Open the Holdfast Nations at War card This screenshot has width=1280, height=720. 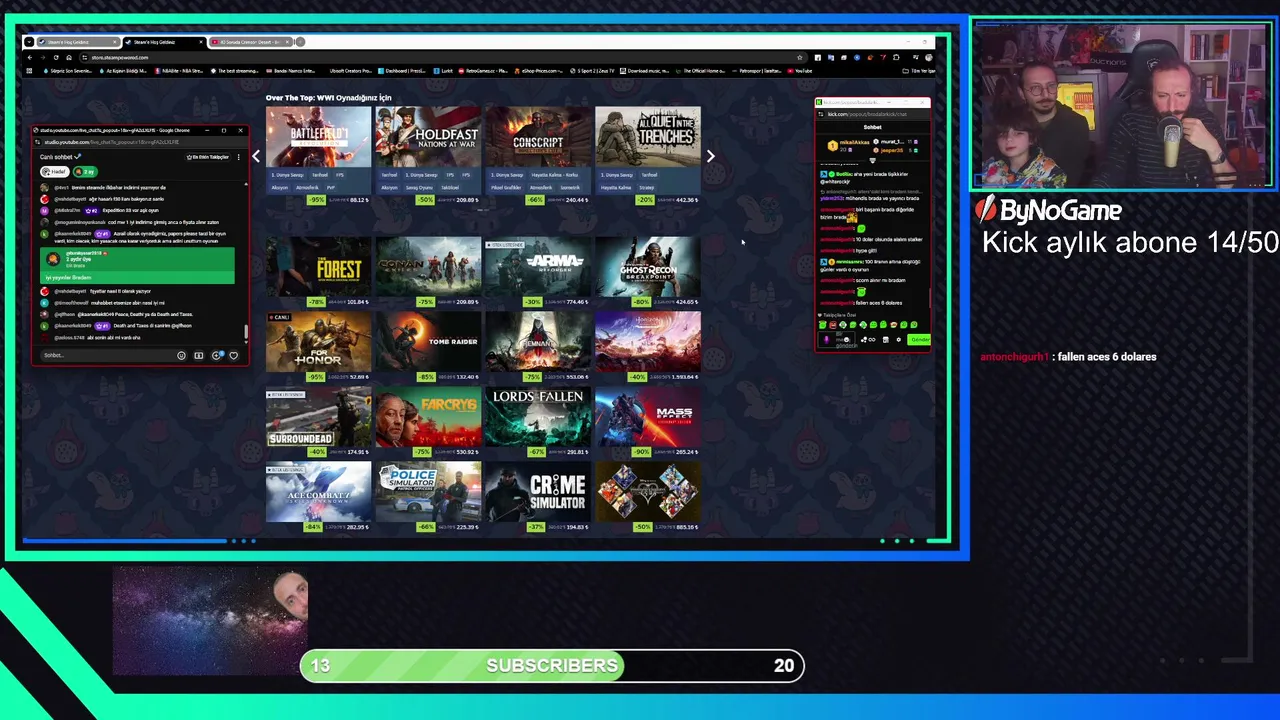tap(428, 155)
